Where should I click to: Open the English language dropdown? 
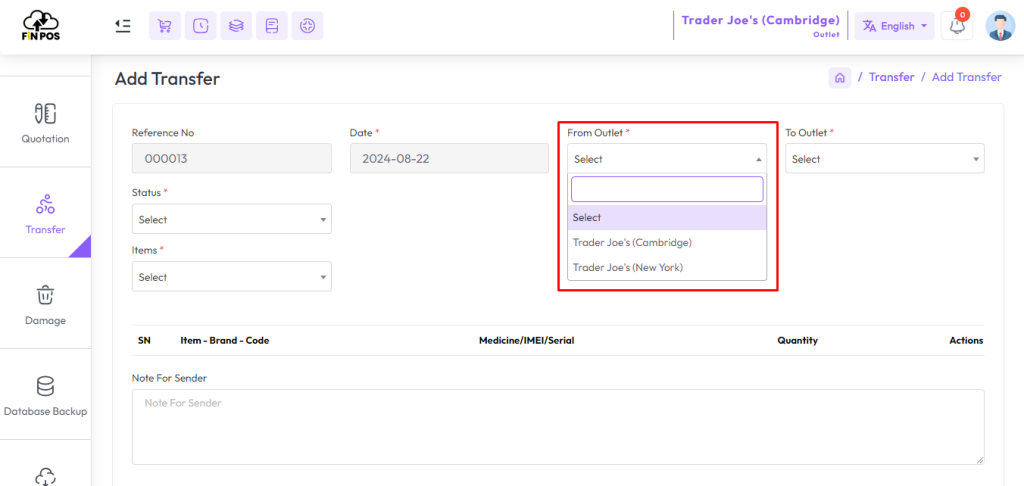894,26
